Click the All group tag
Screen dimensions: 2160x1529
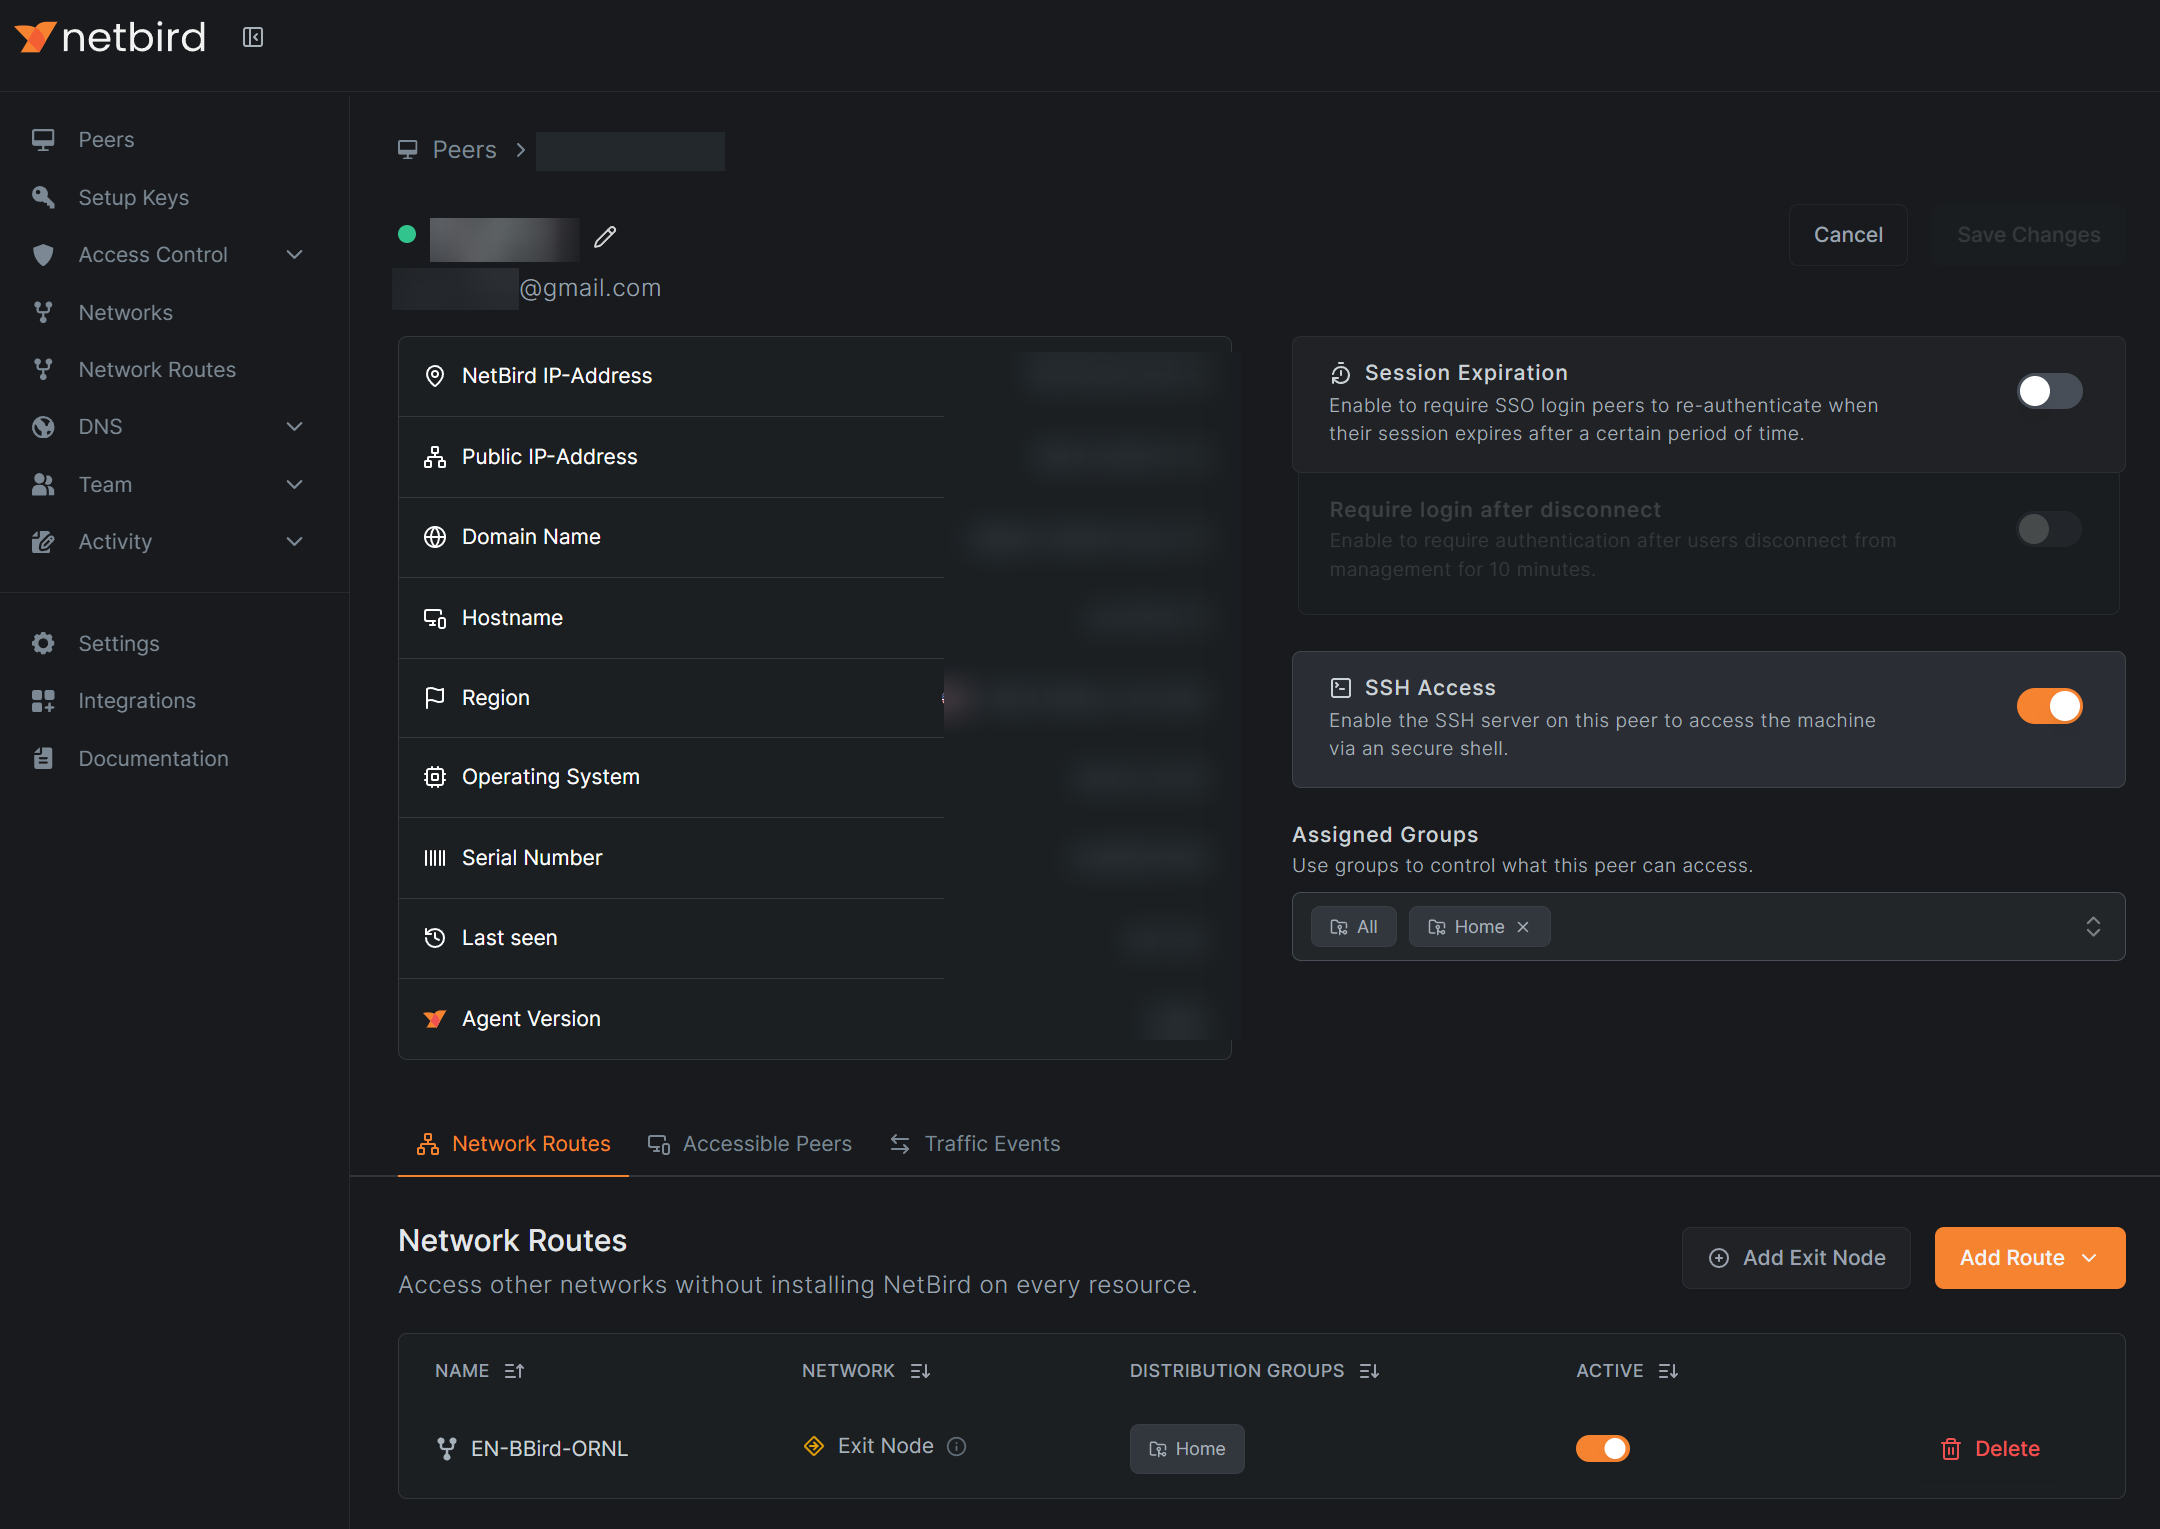point(1354,927)
